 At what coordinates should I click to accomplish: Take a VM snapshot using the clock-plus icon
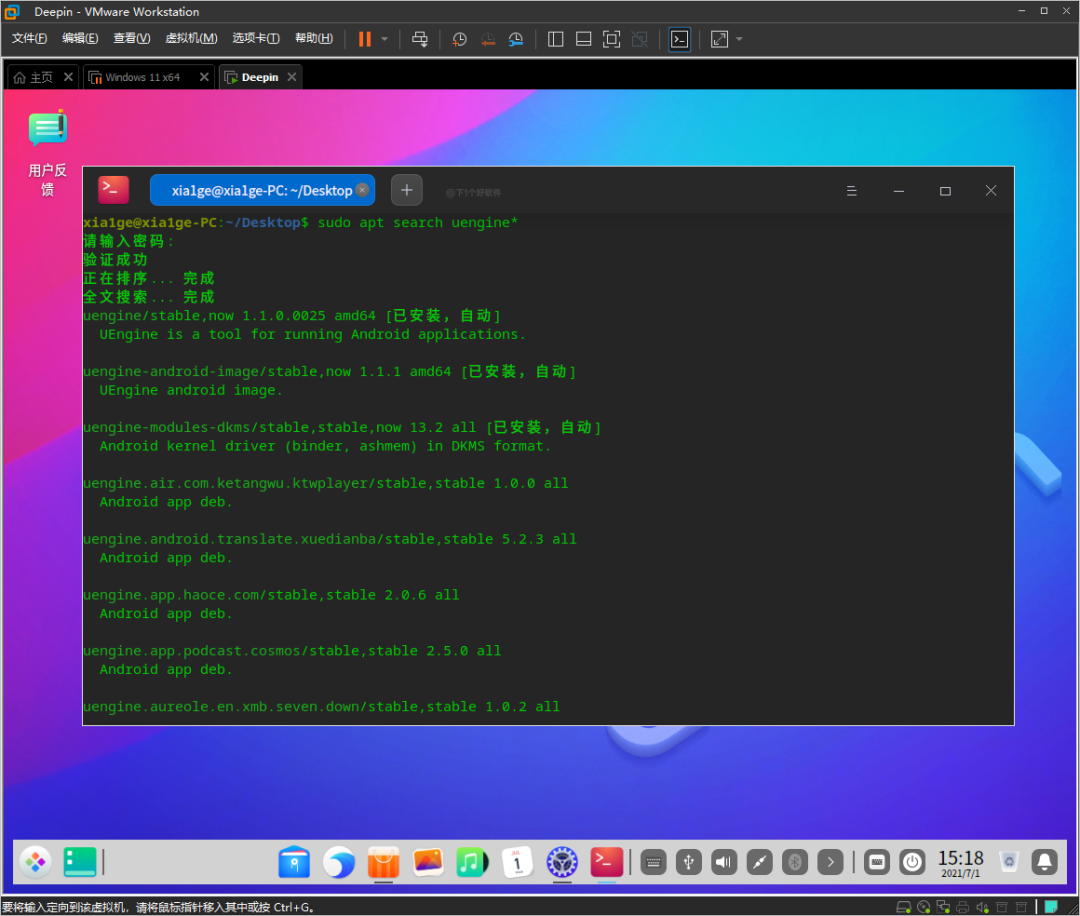[459, 39]
